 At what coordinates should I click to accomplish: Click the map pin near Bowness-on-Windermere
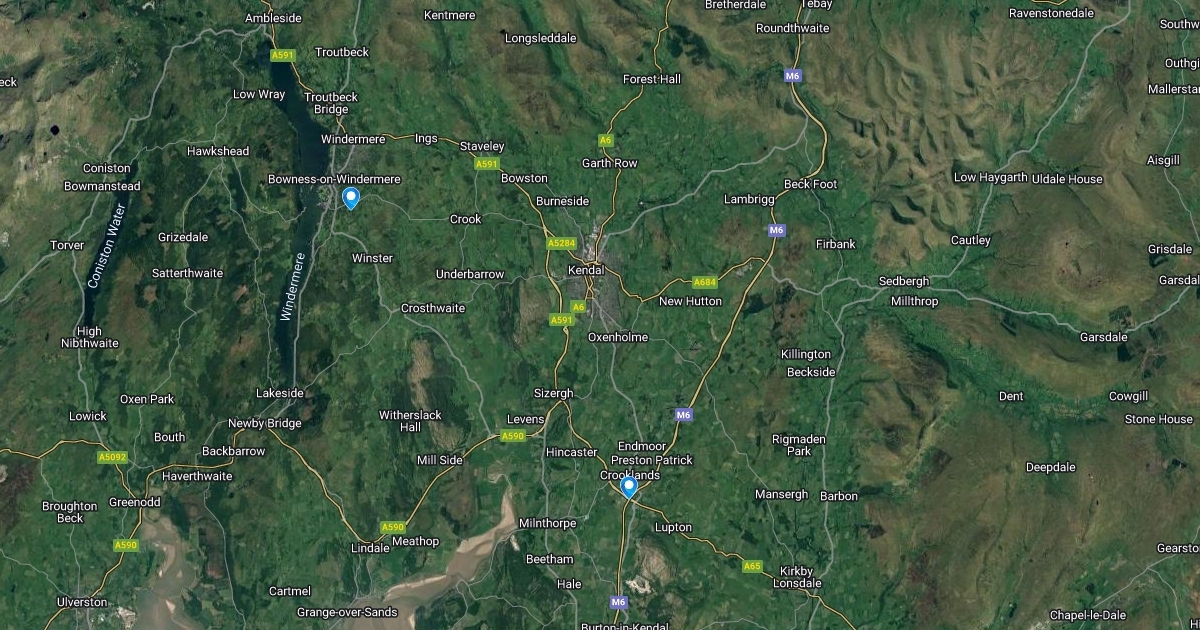351,198
